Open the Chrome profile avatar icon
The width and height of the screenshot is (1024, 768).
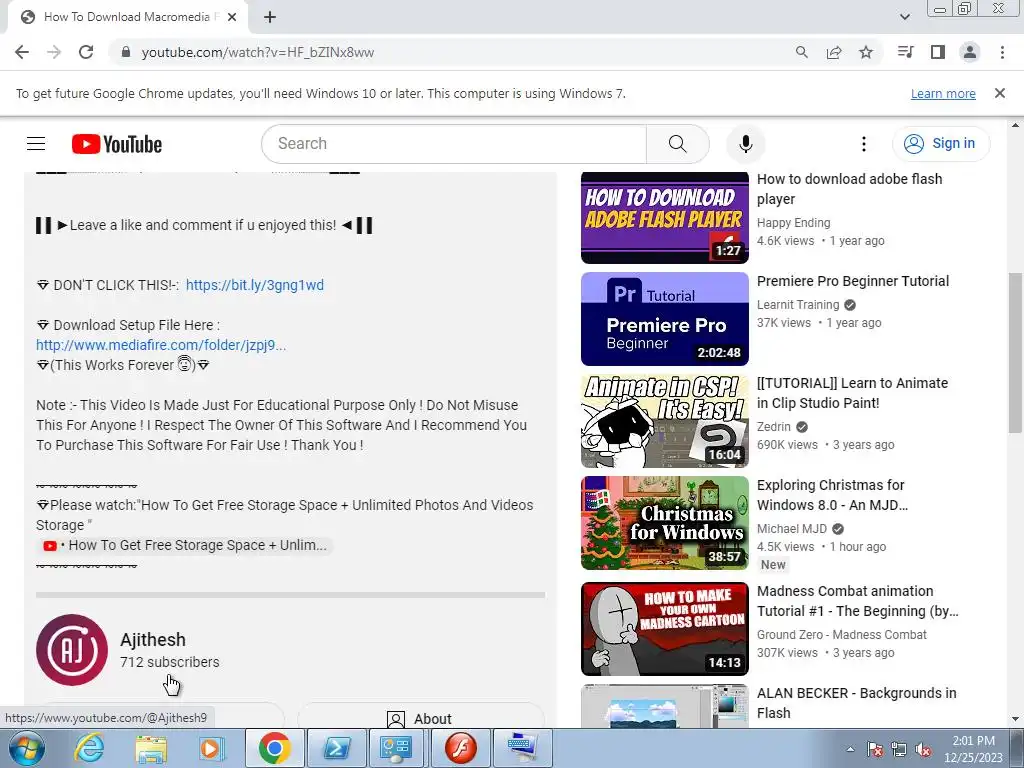click(970, 52)
